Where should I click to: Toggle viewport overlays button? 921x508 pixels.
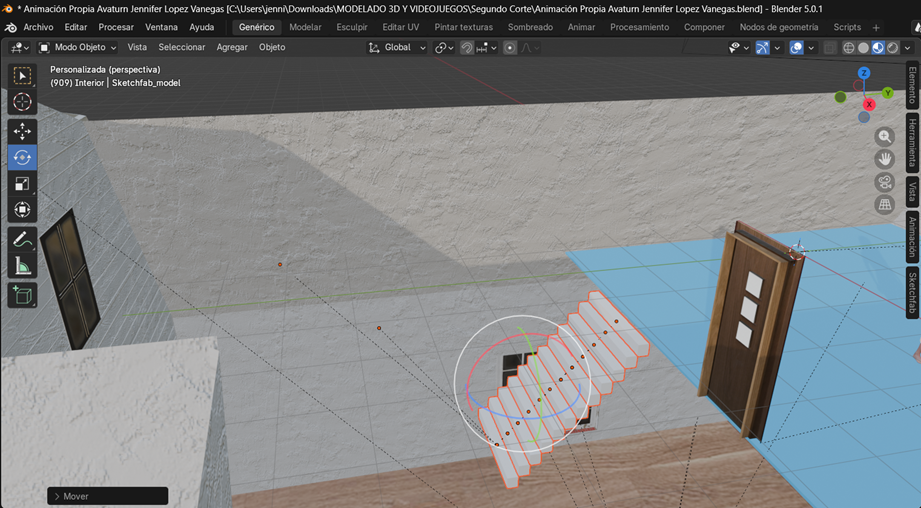[x=796, y=47]
